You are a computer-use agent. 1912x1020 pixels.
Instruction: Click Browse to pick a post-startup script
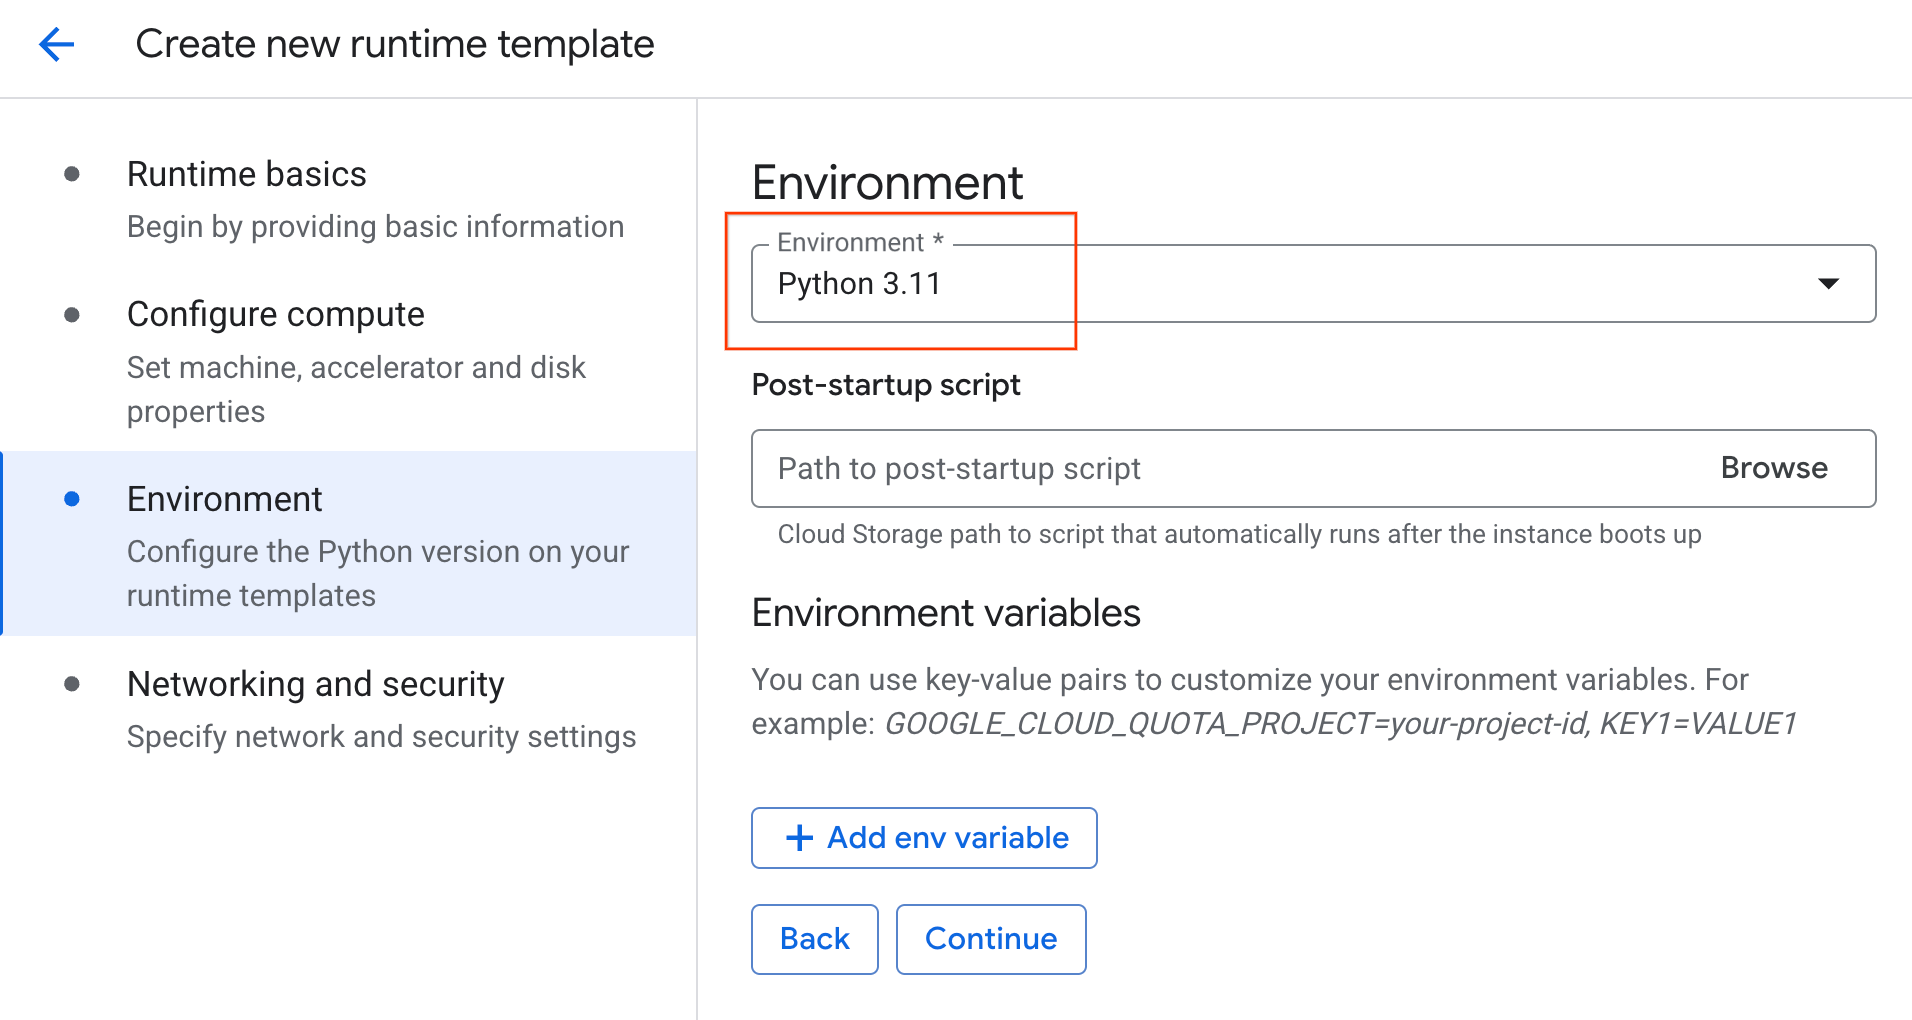point(1774,468)
